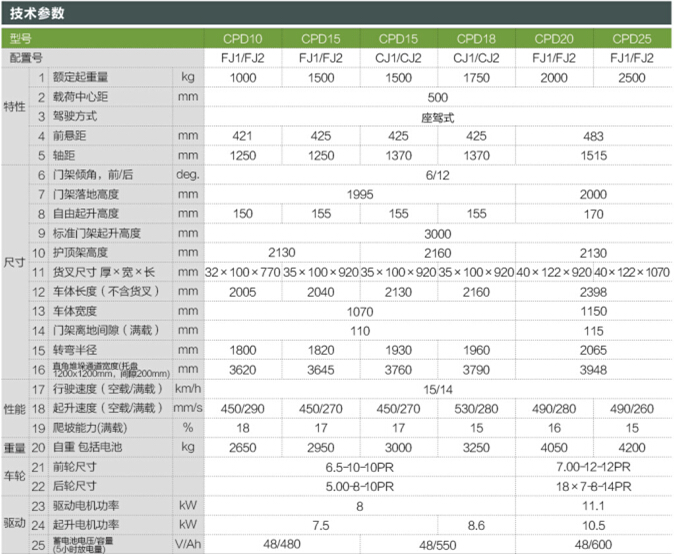Select the CPD18 model column header
This screenshot has height=554, width=674.
pos(477,39)
